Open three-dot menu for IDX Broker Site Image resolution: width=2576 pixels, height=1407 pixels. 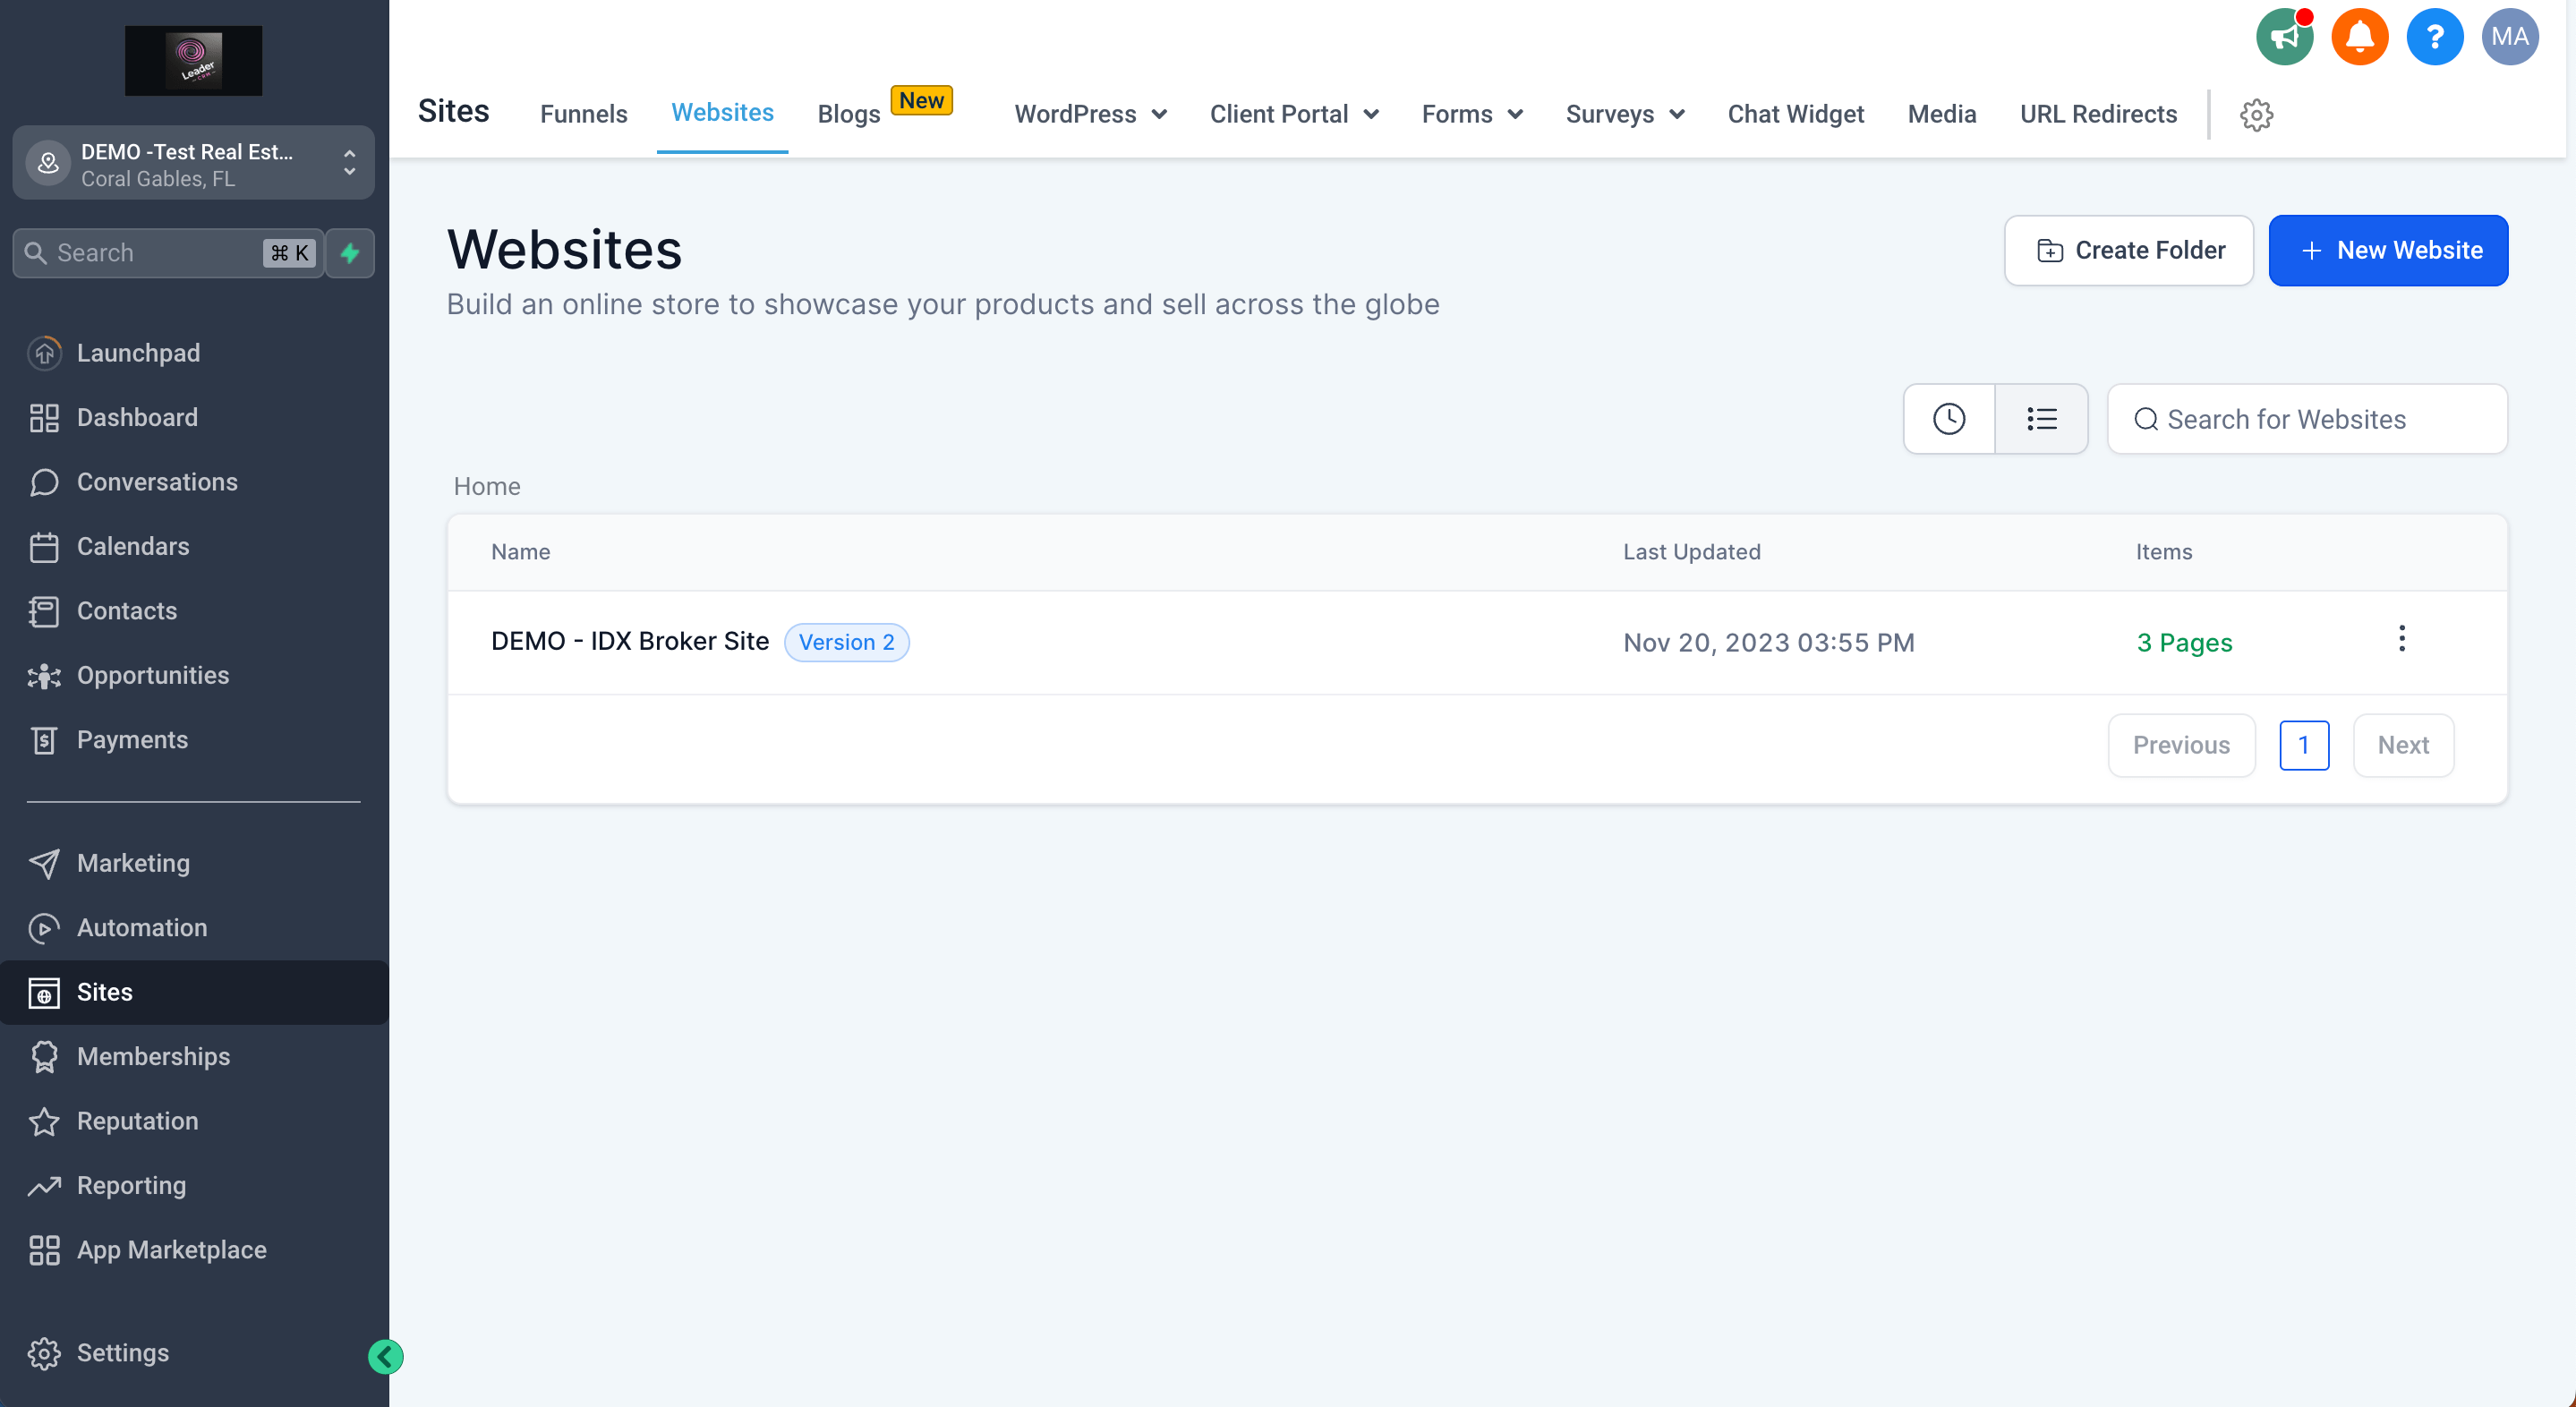pos(2401,639)
